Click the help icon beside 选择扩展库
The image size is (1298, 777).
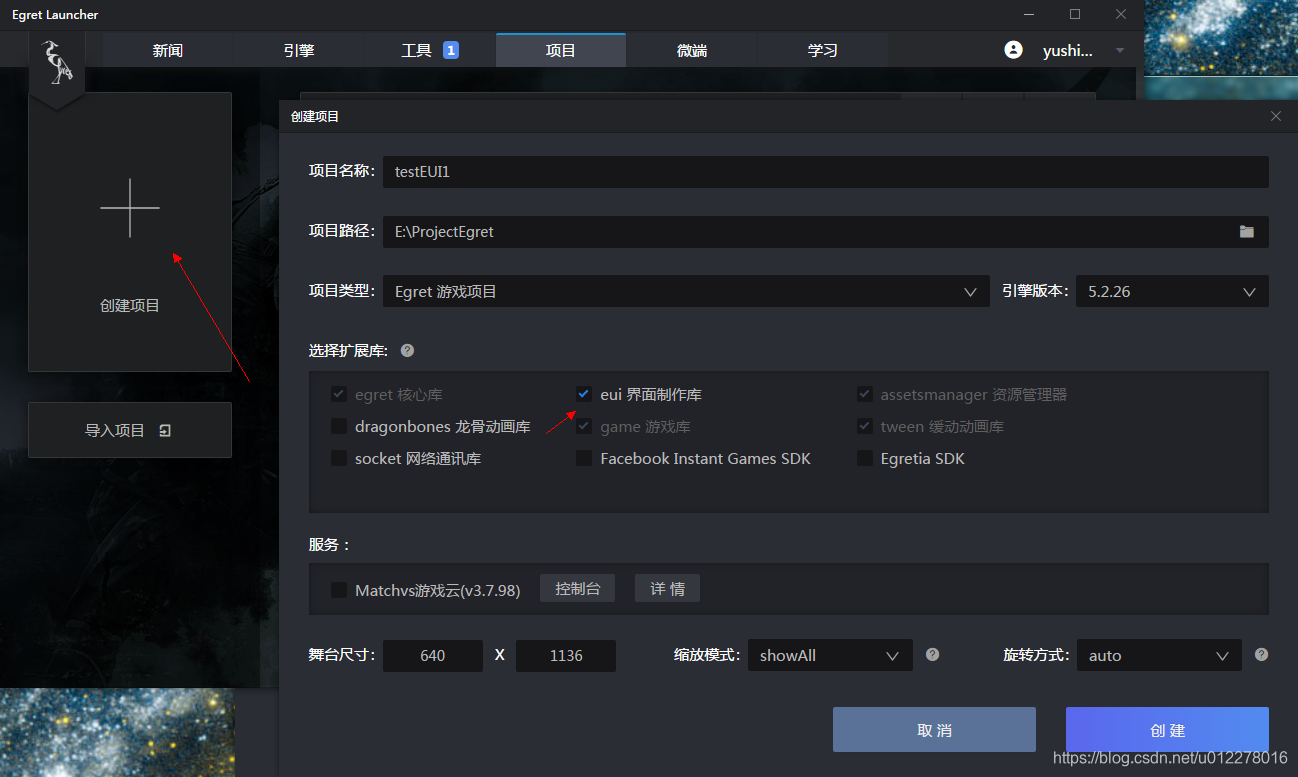(x=406, y=350)
